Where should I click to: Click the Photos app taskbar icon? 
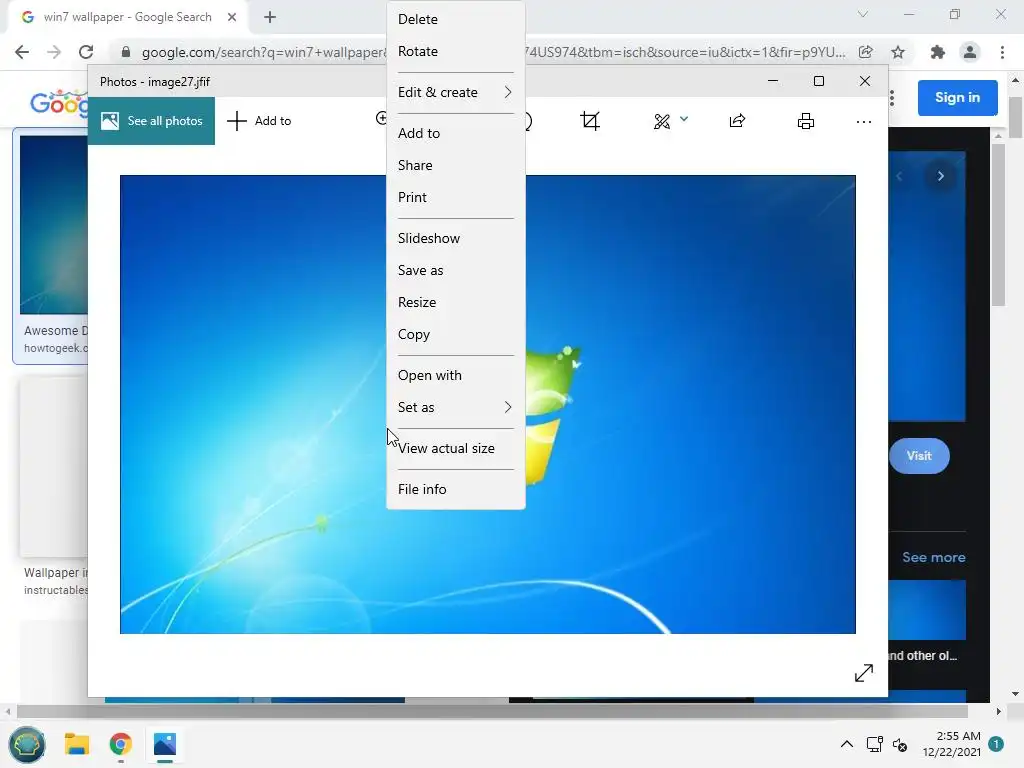165,744
